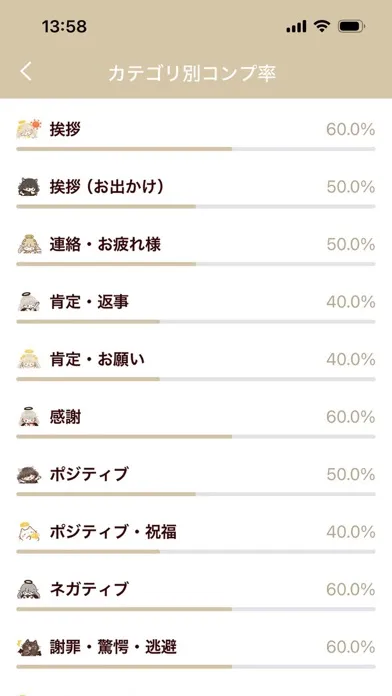Tap the 肯定・返事 character icon
The width and height of the screenshot is (392, 696).
point(29,302)
